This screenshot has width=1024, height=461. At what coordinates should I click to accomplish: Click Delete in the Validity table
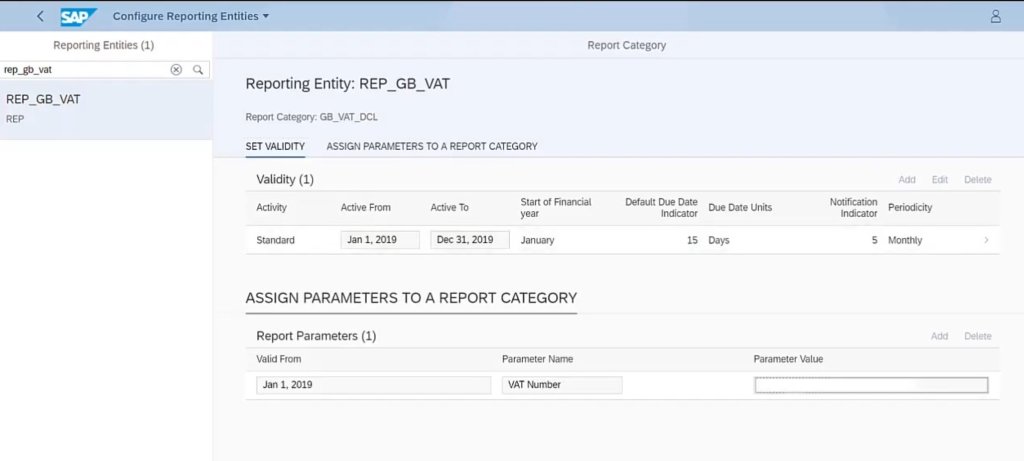(977, 180)
